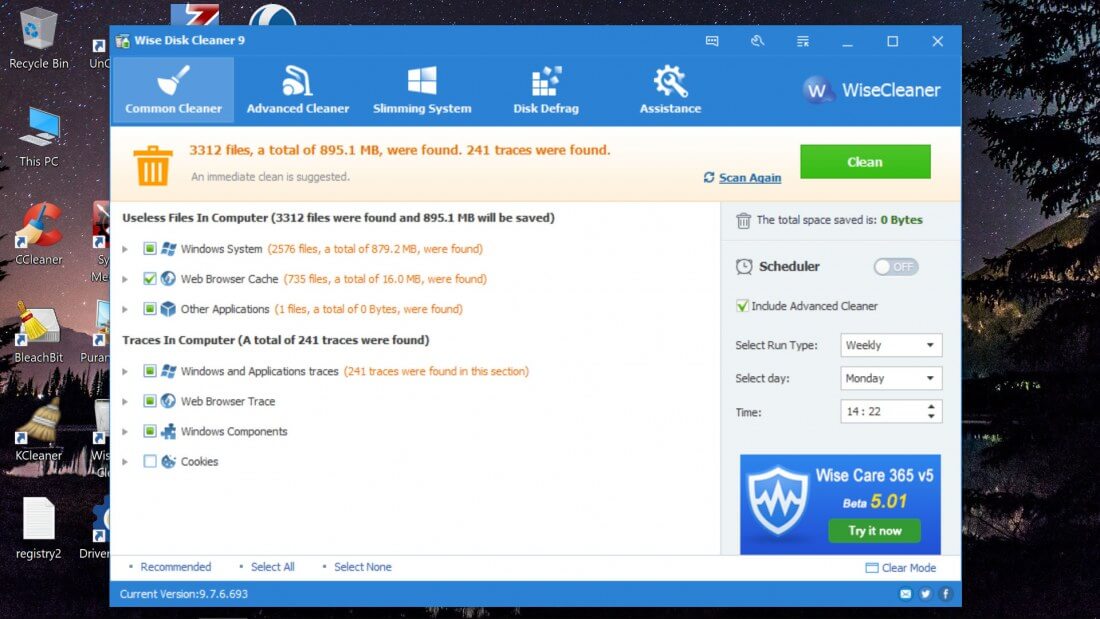
Task: Open the Select Run Type dropdown
Action: tap(891, 345)
